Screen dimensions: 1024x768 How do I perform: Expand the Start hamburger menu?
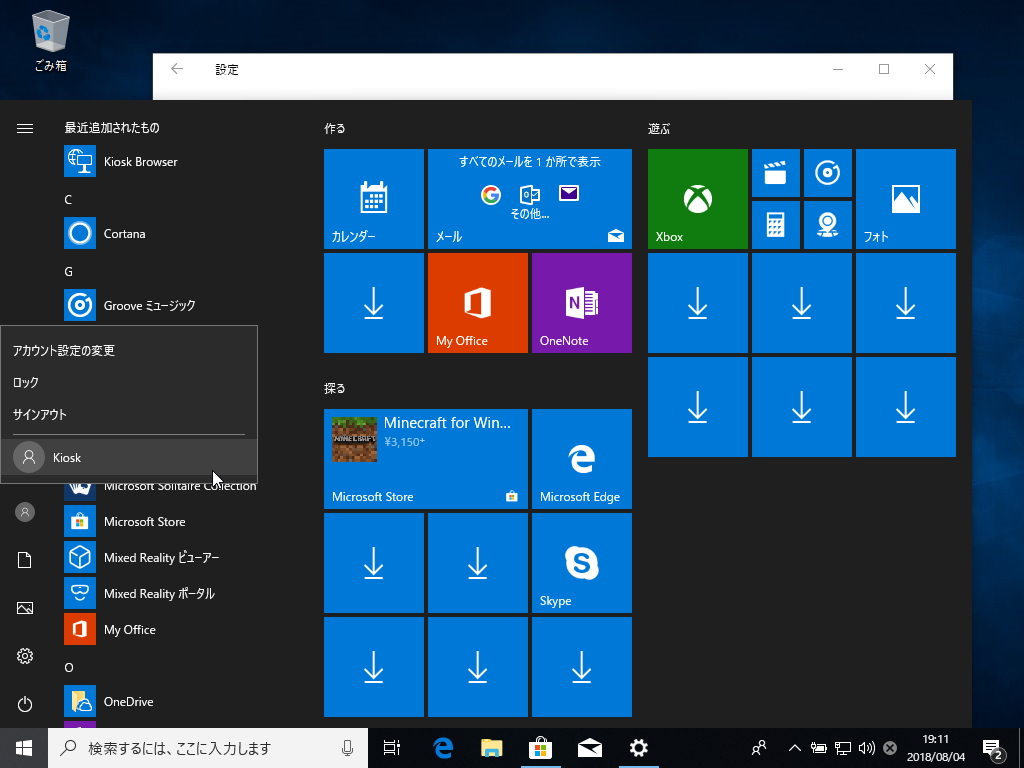[25, 129]
